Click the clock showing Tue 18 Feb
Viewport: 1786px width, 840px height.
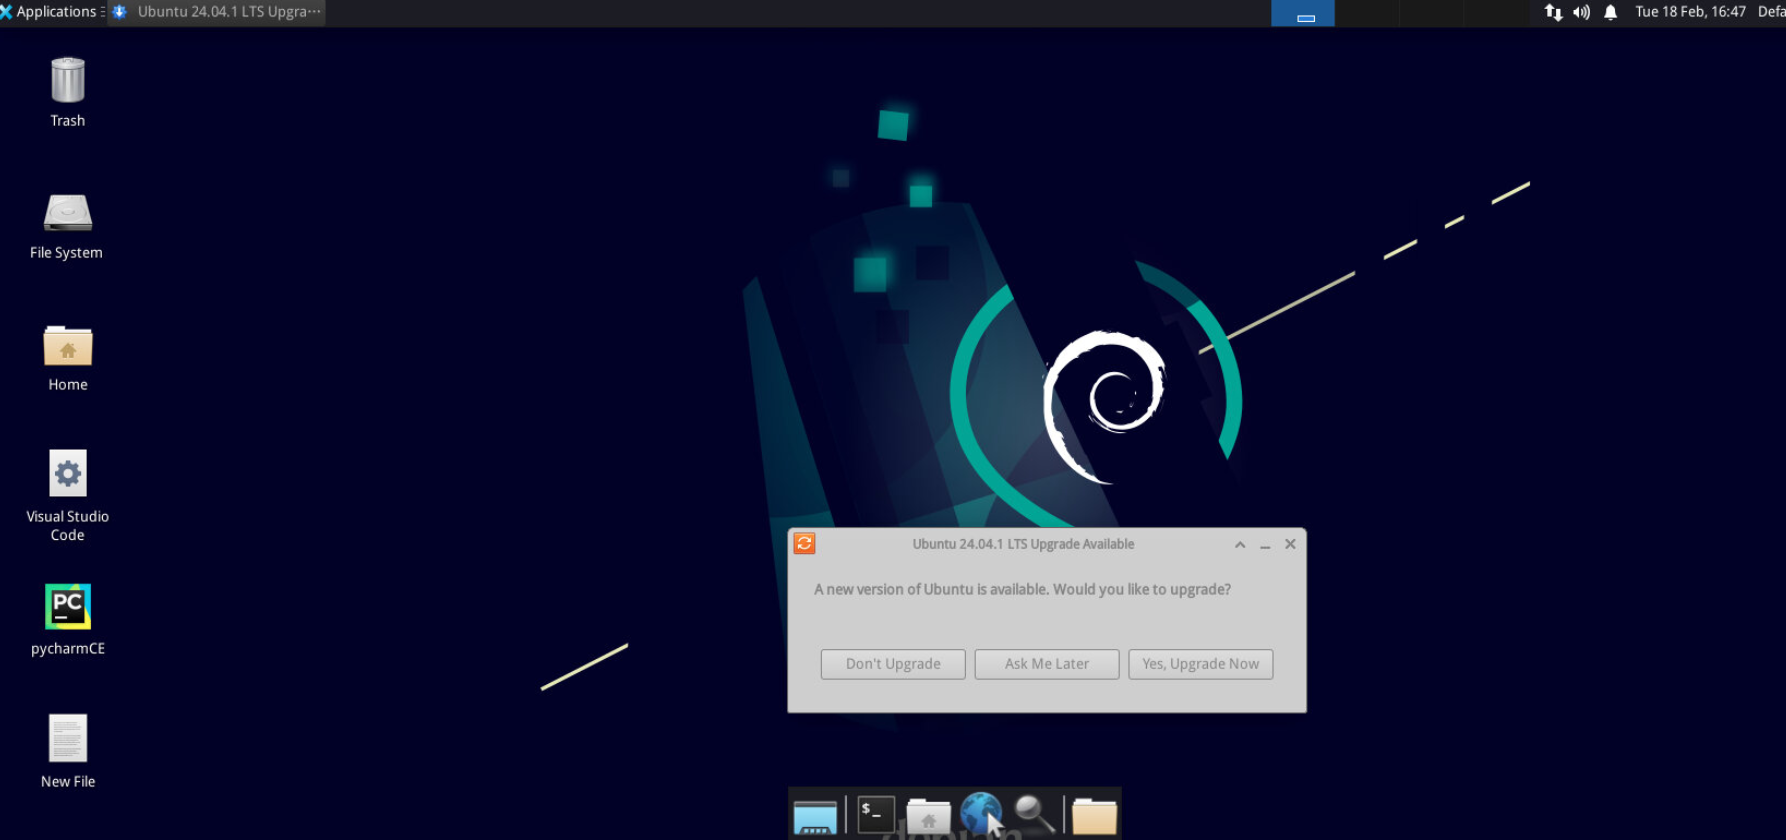point(1690,12)
